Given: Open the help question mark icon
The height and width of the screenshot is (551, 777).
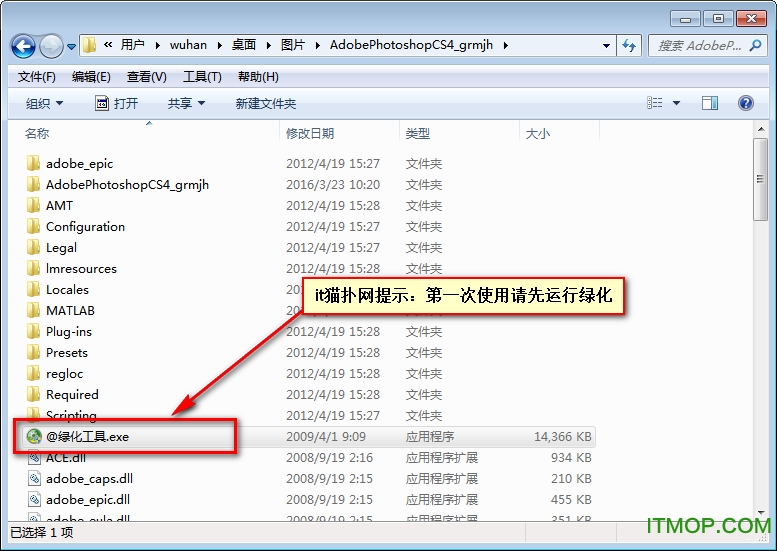Looking at the screenshot, I should pyautogui.click(x=745, y=103).
